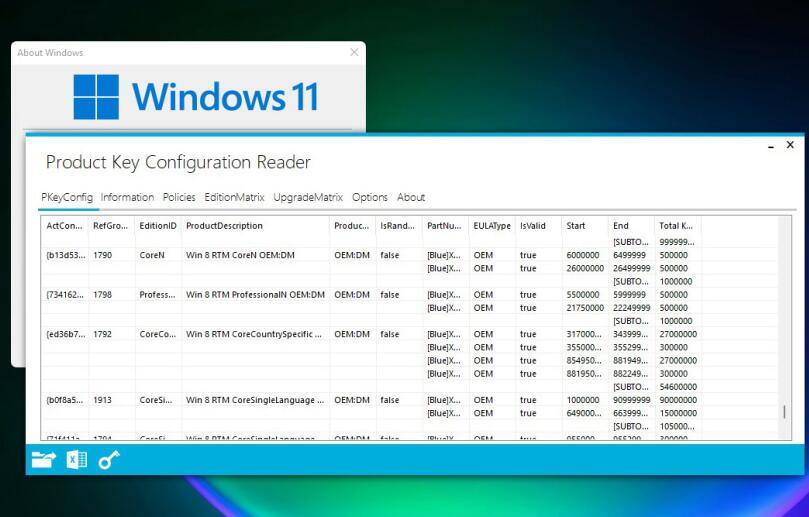Select the Win 8 RTM ProfessionalN OEM:DM row

point(410,295)
